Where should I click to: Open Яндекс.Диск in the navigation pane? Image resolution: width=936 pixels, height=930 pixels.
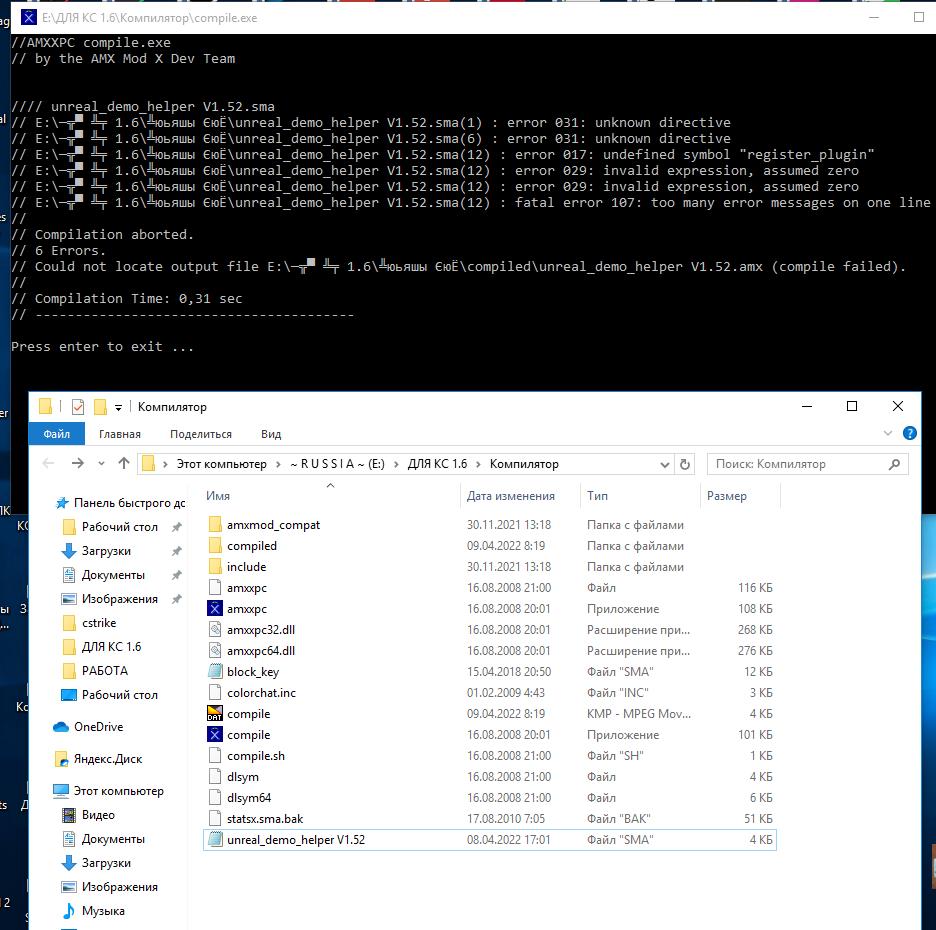tap(98, 759)
